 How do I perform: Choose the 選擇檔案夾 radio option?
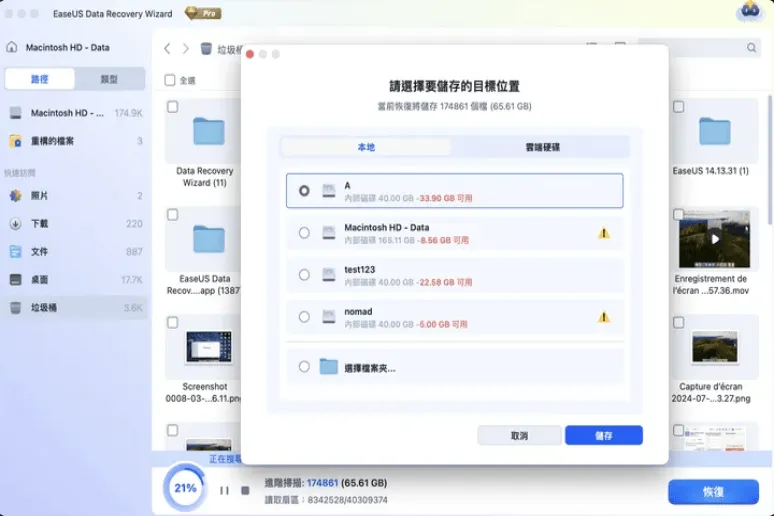304,367
